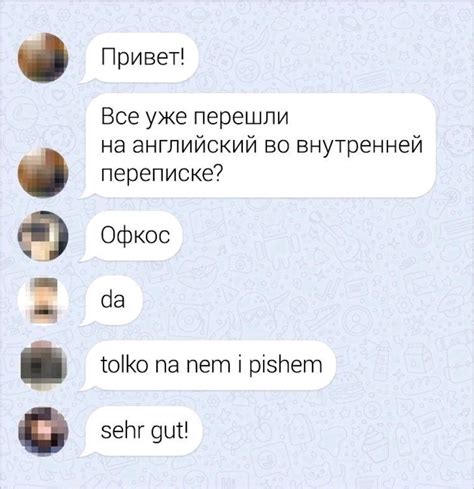474x489 pixels.
Task: Click the word "переписке?" in the long message
Action: (161, 174)
